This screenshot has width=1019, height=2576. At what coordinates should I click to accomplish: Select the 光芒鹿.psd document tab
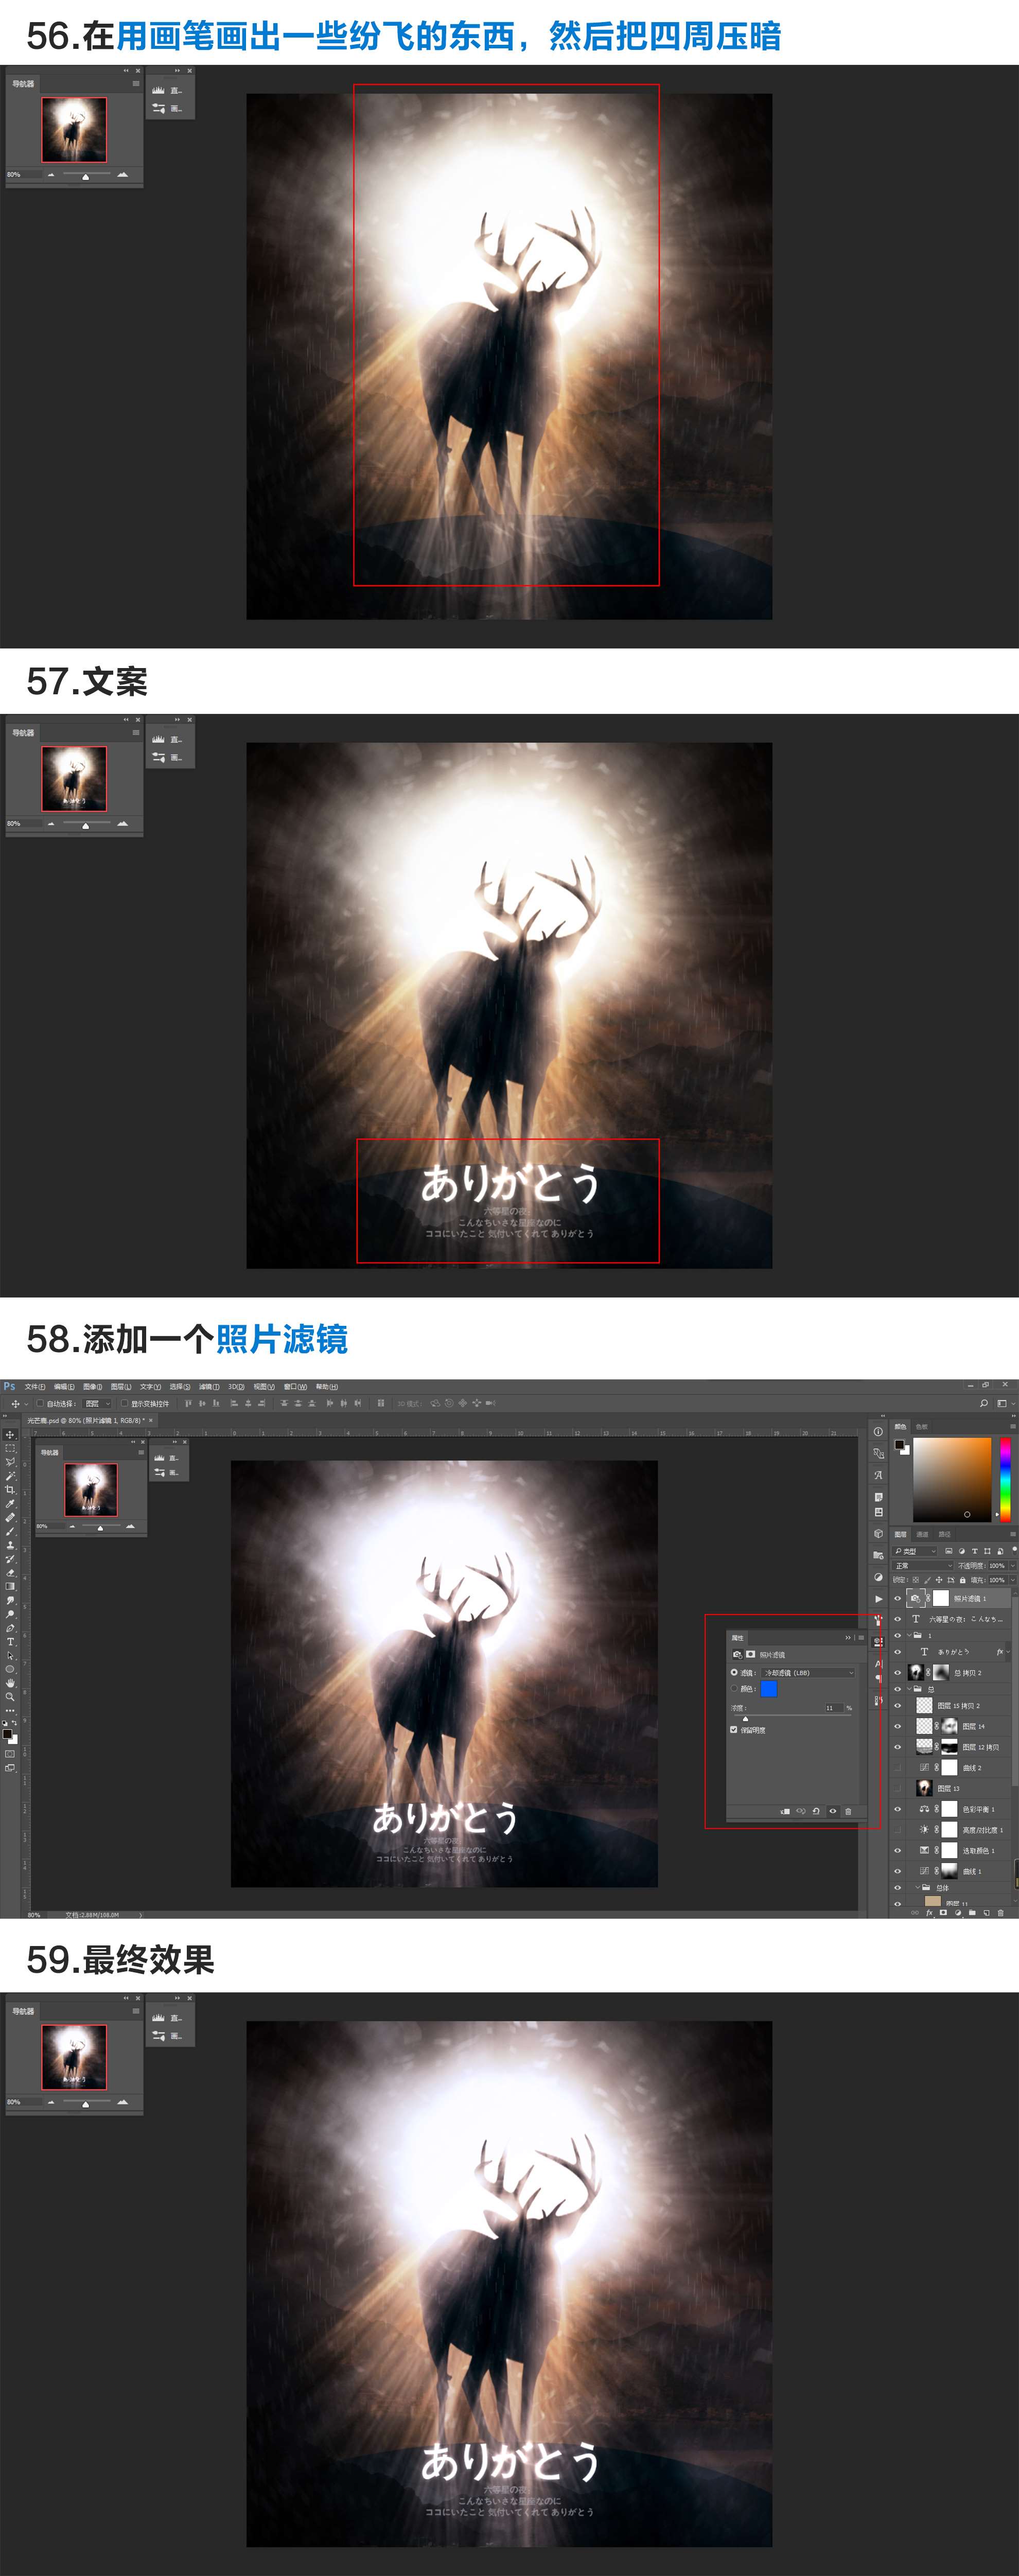pos(90,1421)
